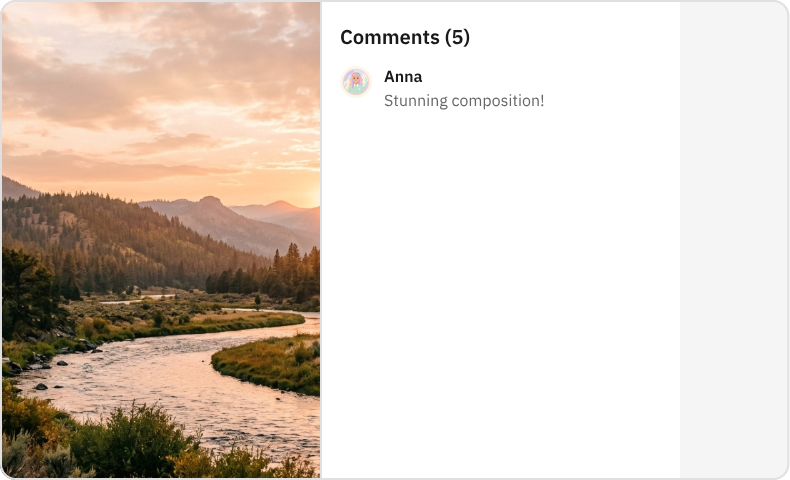Image resolution: width=790 pixels, height=480 pixels.
Task: Click the grassy riverbank island in the photo
Action: 270,362
